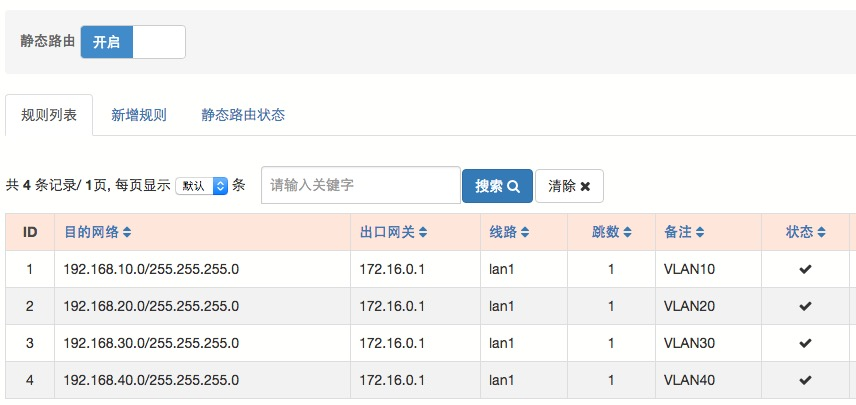Open the 新增规则 tab

139,115
